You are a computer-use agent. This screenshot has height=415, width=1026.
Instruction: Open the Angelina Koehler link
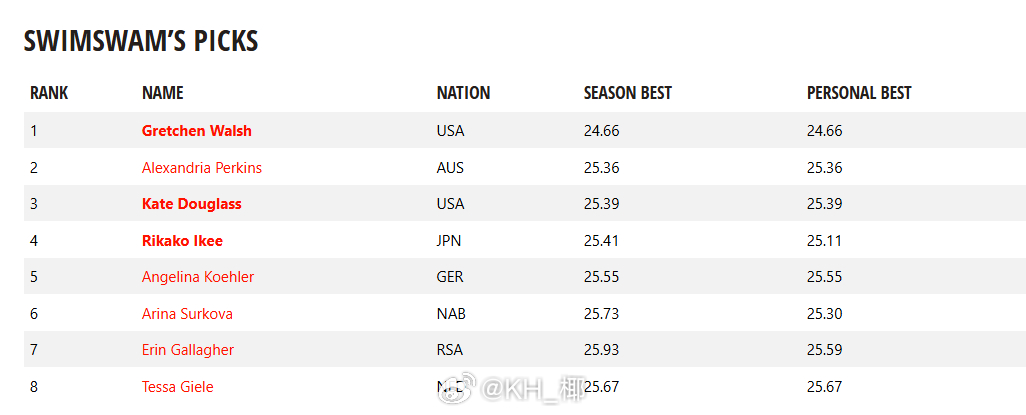(x=198, y=278)
